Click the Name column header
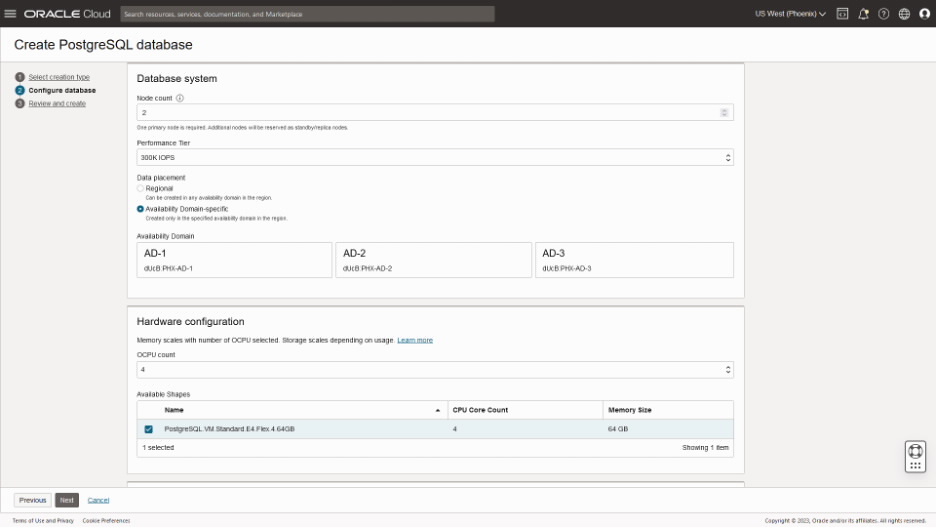This screenshot has height=528, width=936. [174, 410]
